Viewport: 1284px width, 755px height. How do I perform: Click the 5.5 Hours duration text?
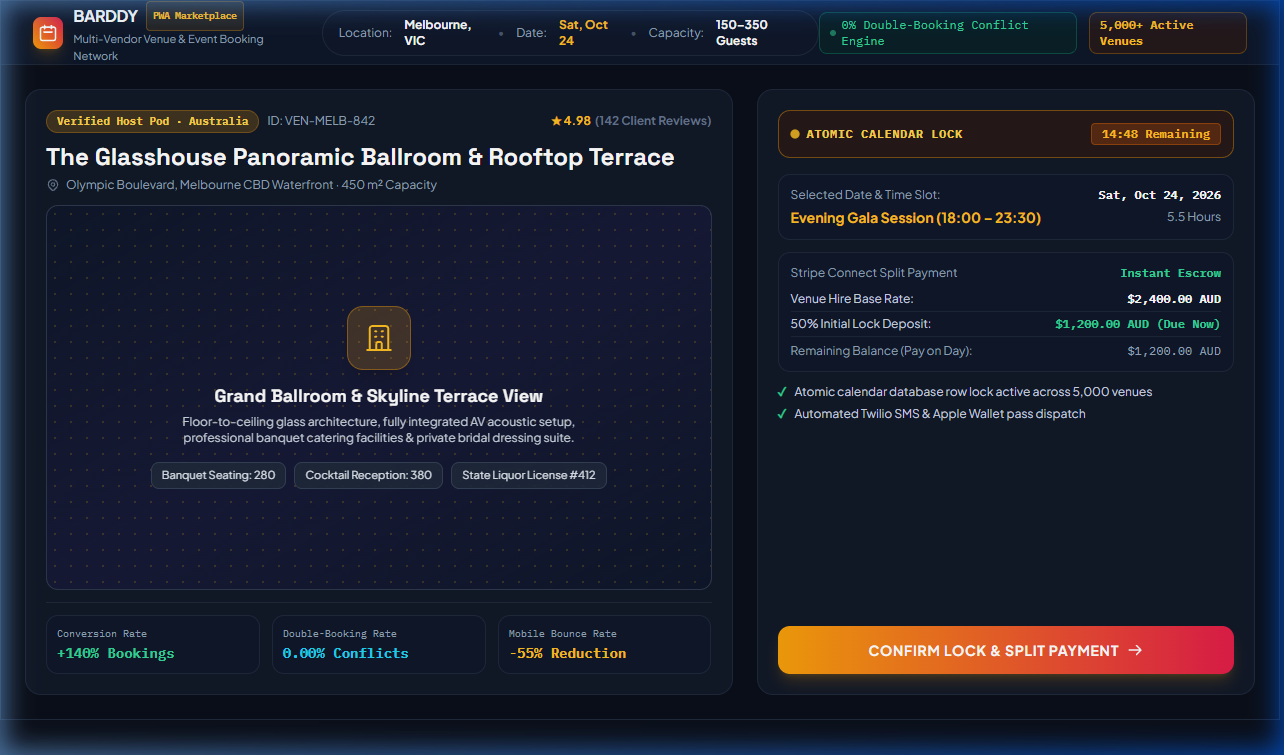click(x=1194, y=217)
